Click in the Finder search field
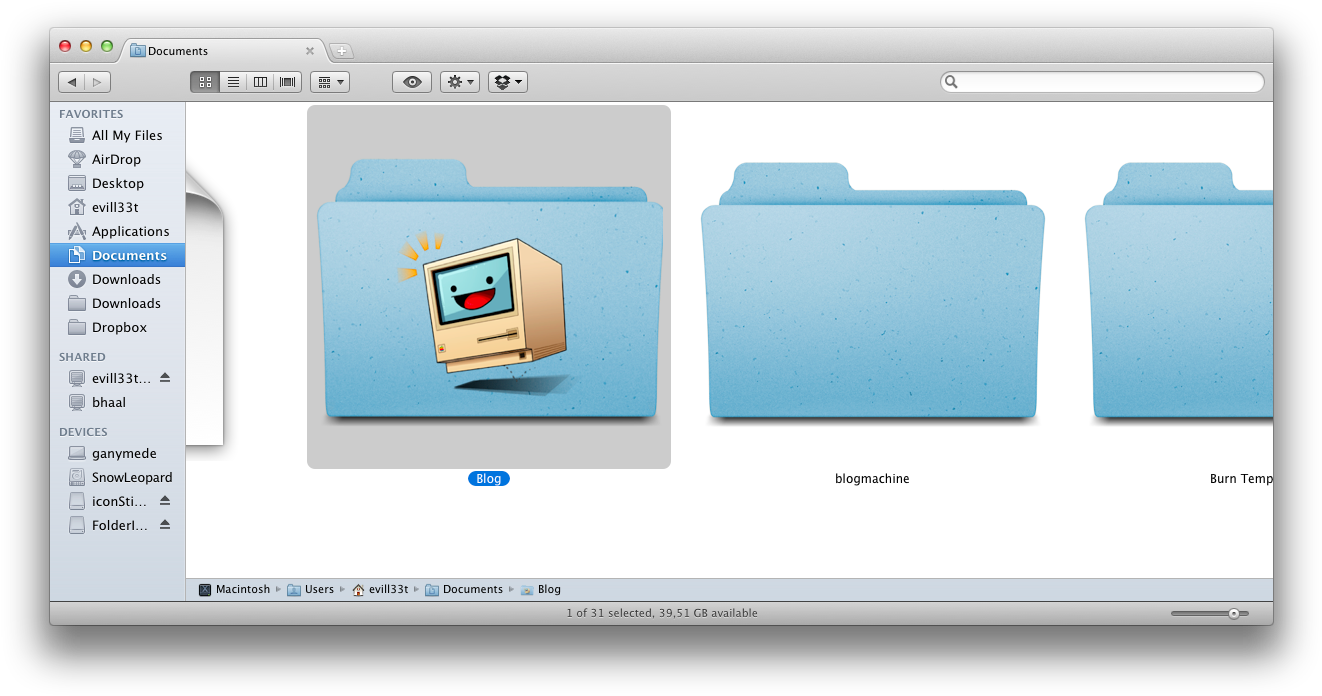 (1102, 82)
